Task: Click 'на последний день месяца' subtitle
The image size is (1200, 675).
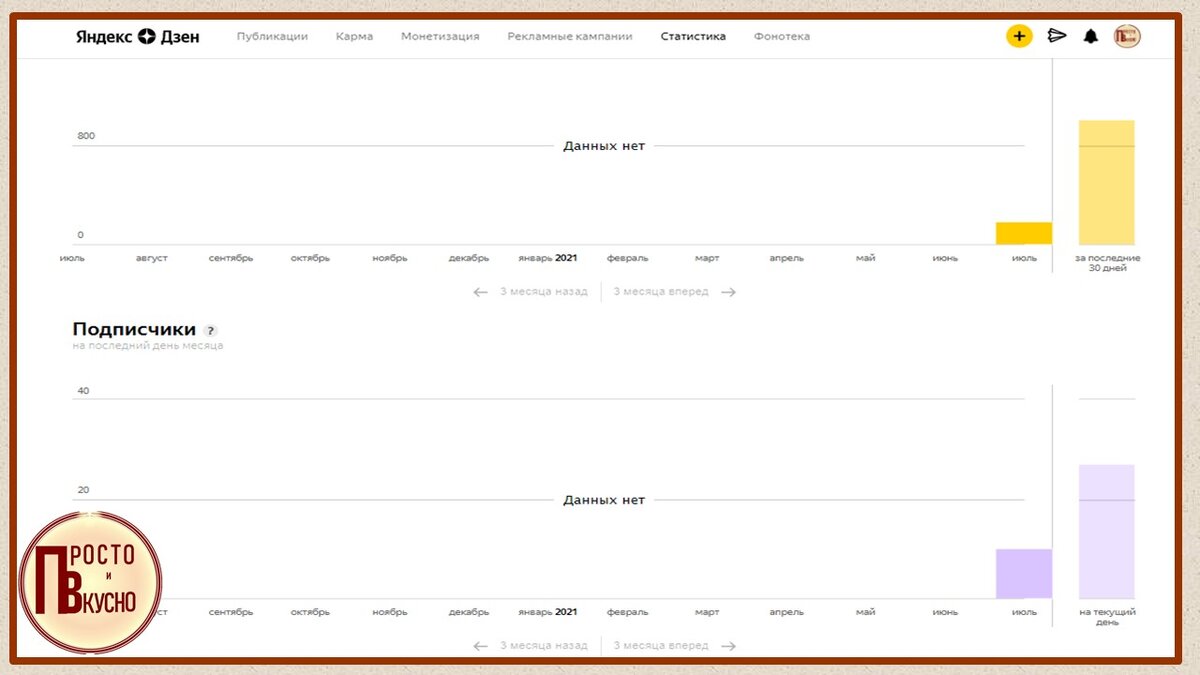Action: (148, 346)
